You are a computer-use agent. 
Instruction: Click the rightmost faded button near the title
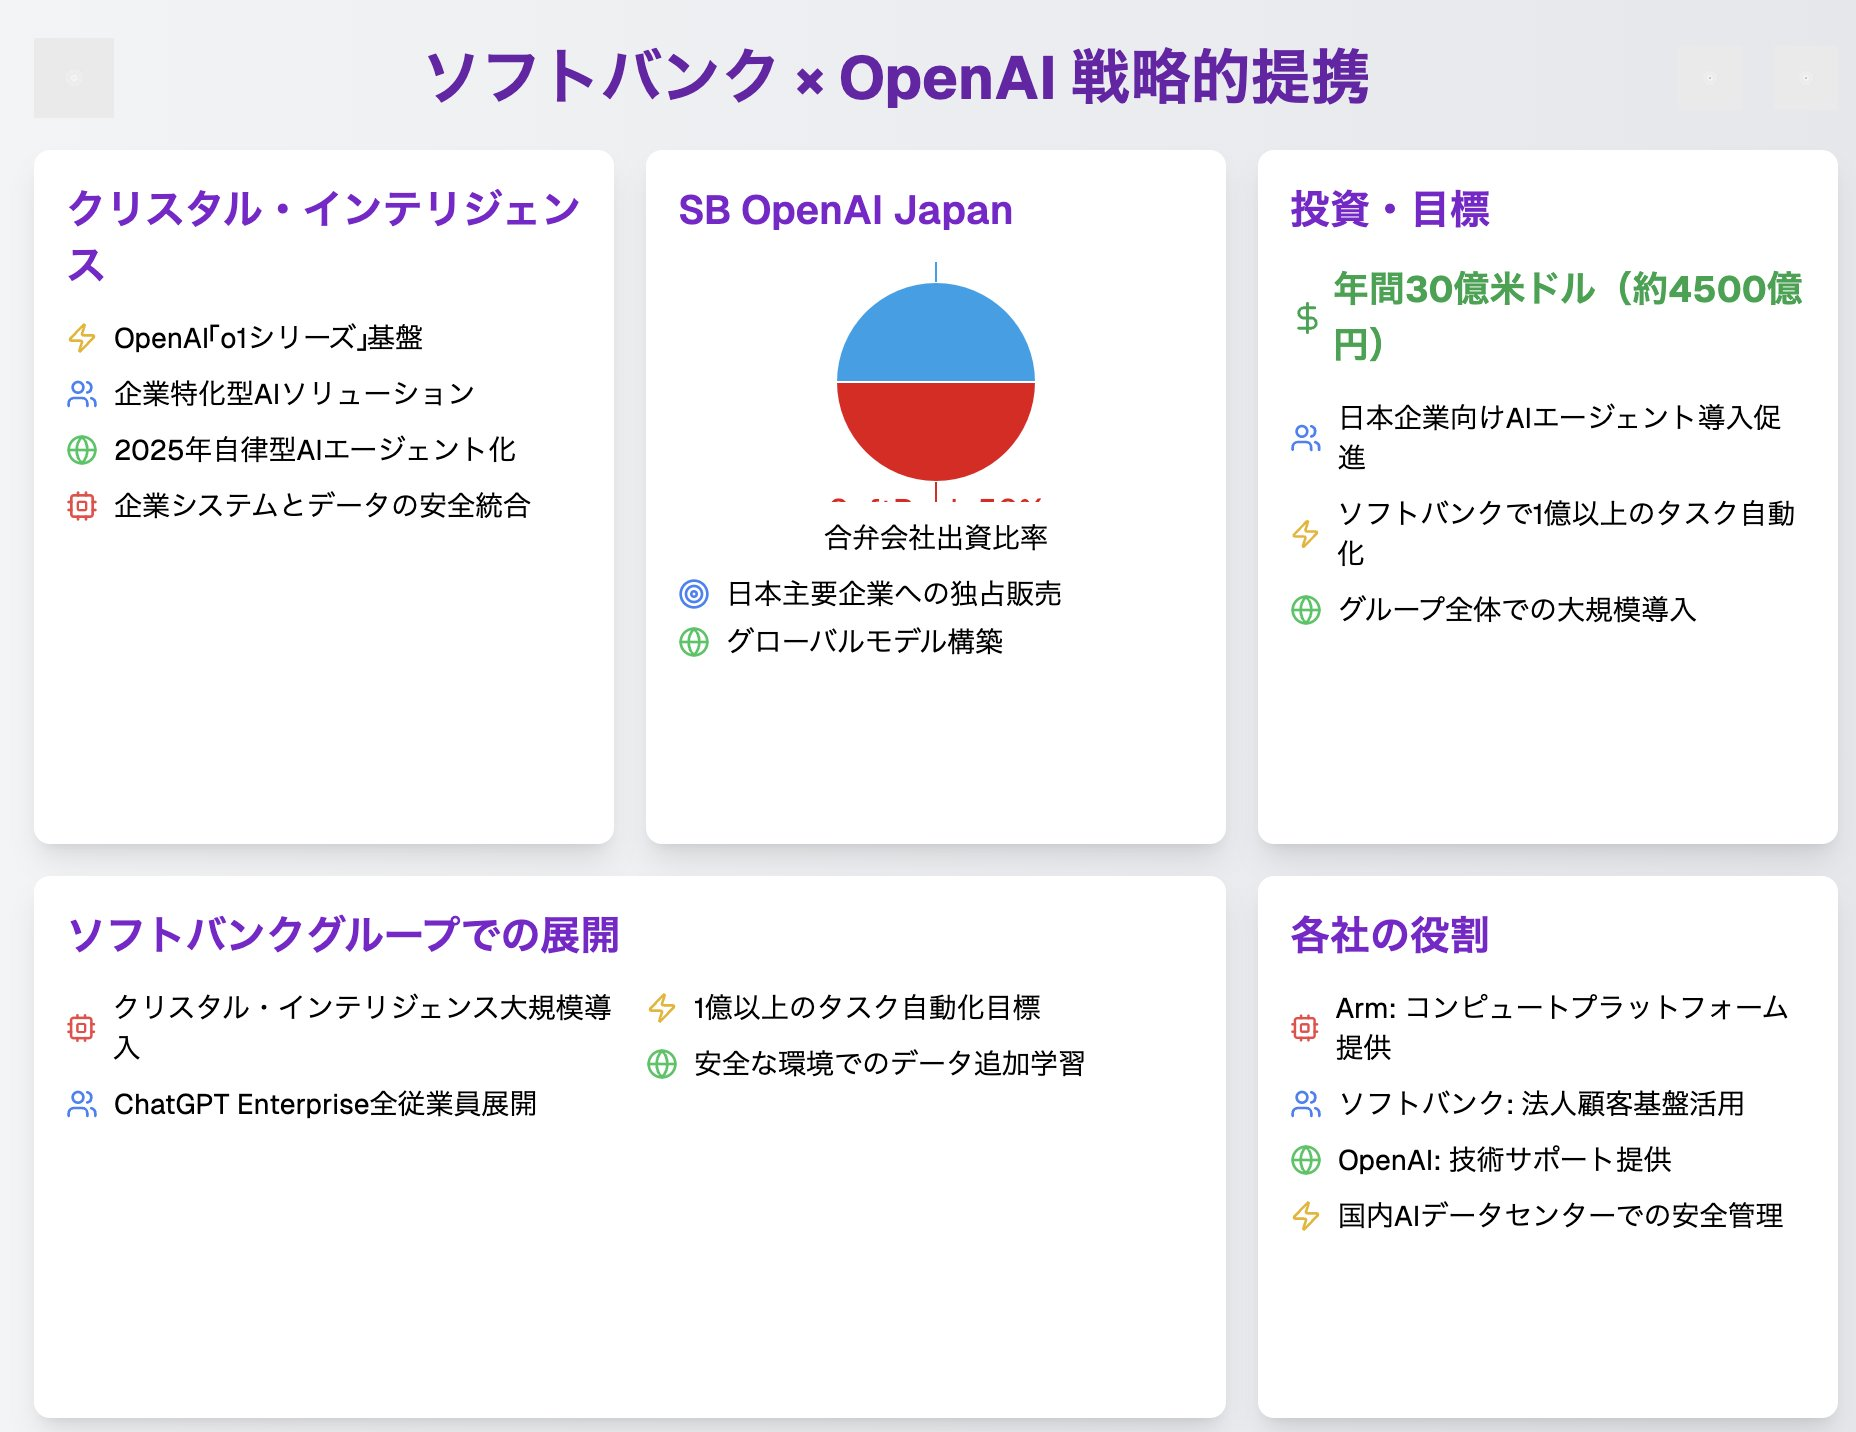tap(1807, 77)
